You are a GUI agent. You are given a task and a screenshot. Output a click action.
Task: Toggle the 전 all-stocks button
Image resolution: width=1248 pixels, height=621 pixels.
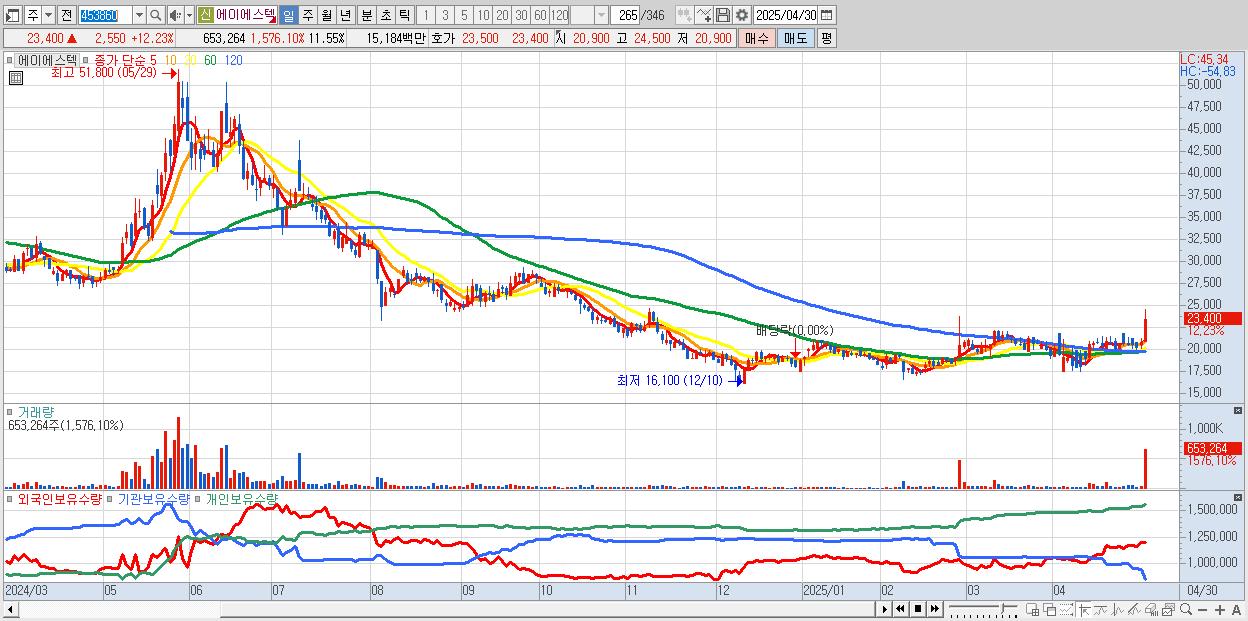tap(67, 15)
